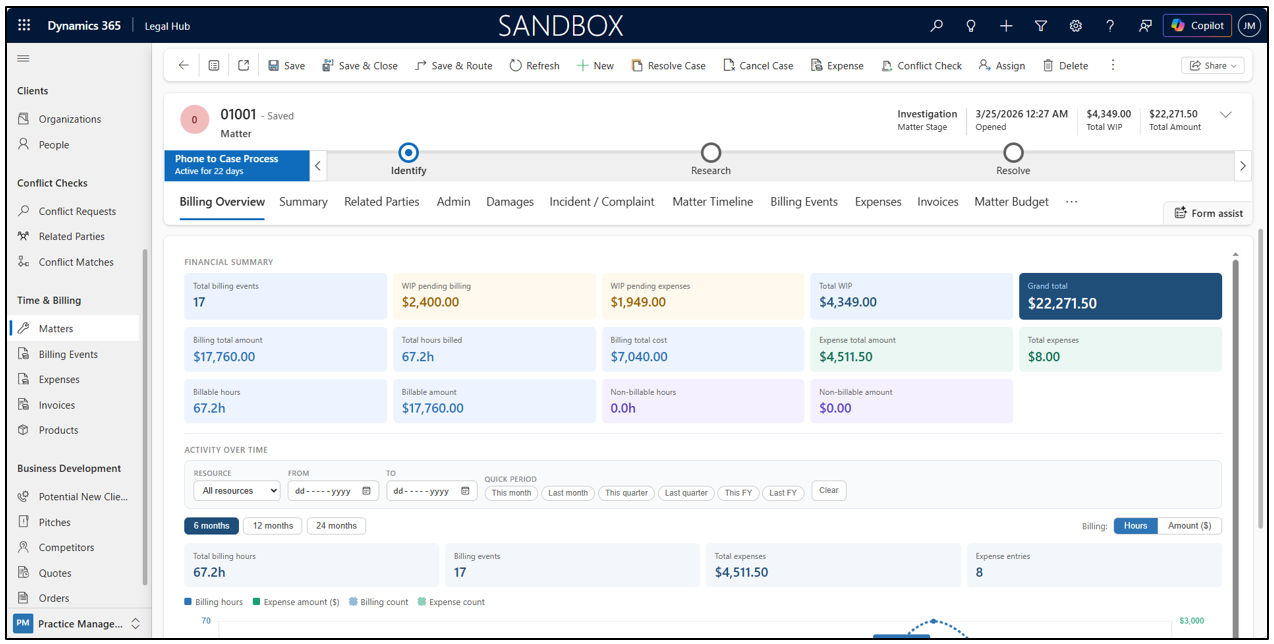
Task: Open the Share dropdown button
Action: (1213, 65)
